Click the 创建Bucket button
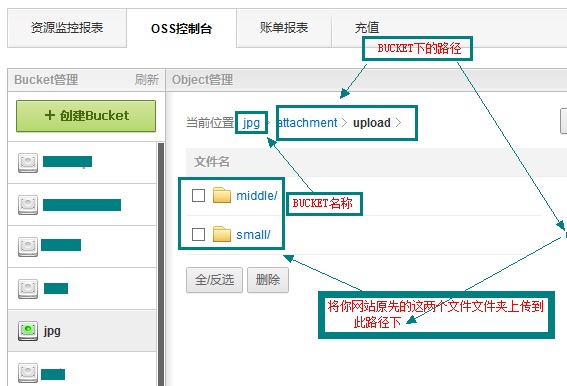The height and width of the screenshot is (386, 567). pos(86,116)
